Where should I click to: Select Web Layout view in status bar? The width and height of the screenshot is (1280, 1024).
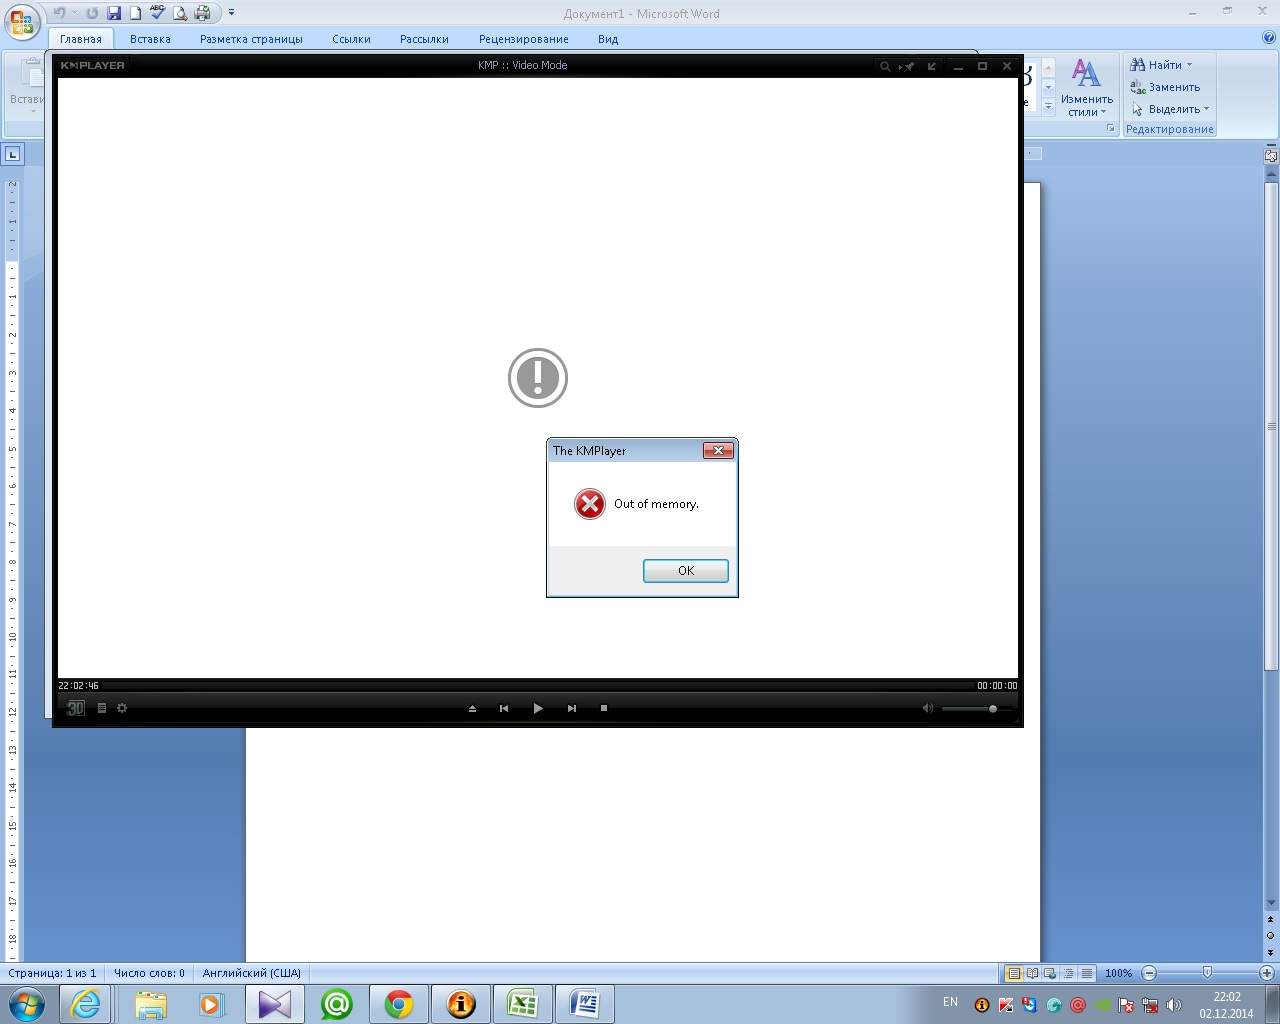coord(1050,973)
